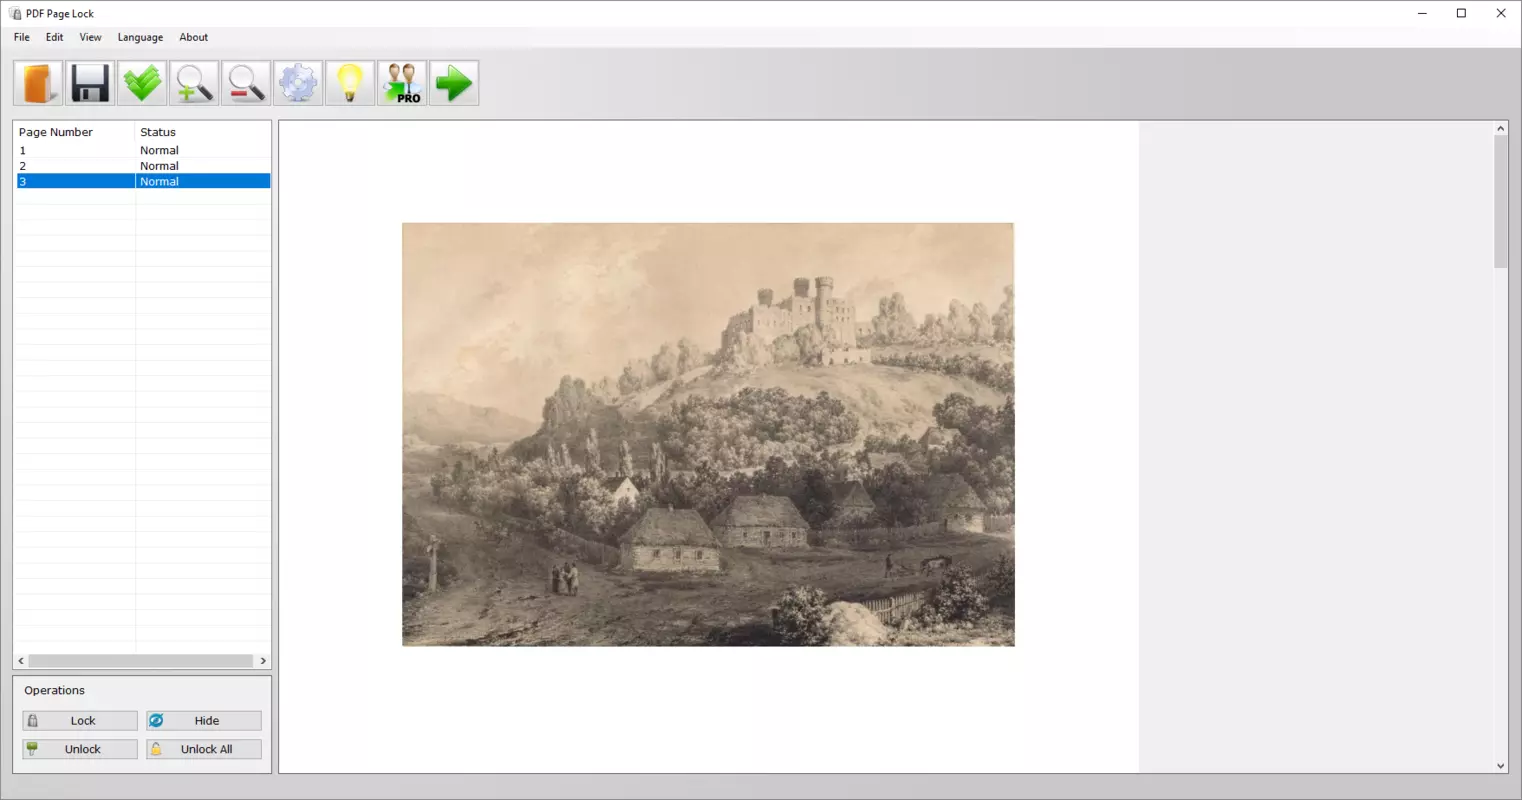
Task: Click the Normal status of page 1
Action: tap(159, 150)
